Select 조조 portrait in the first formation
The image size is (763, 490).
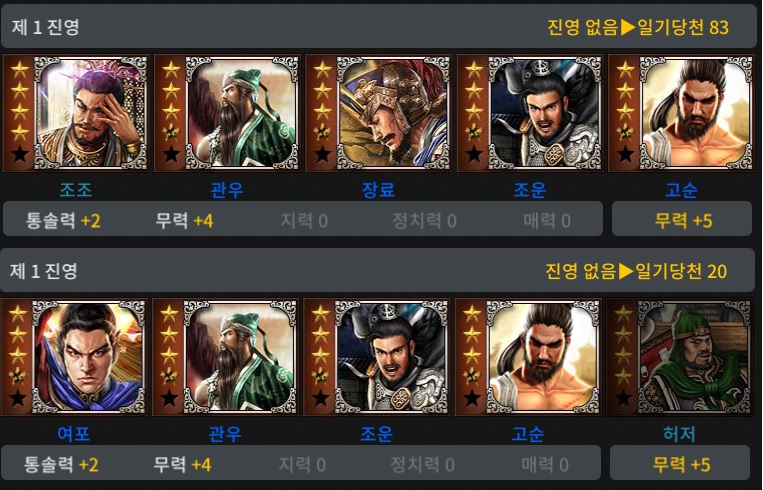click(91, 113)
